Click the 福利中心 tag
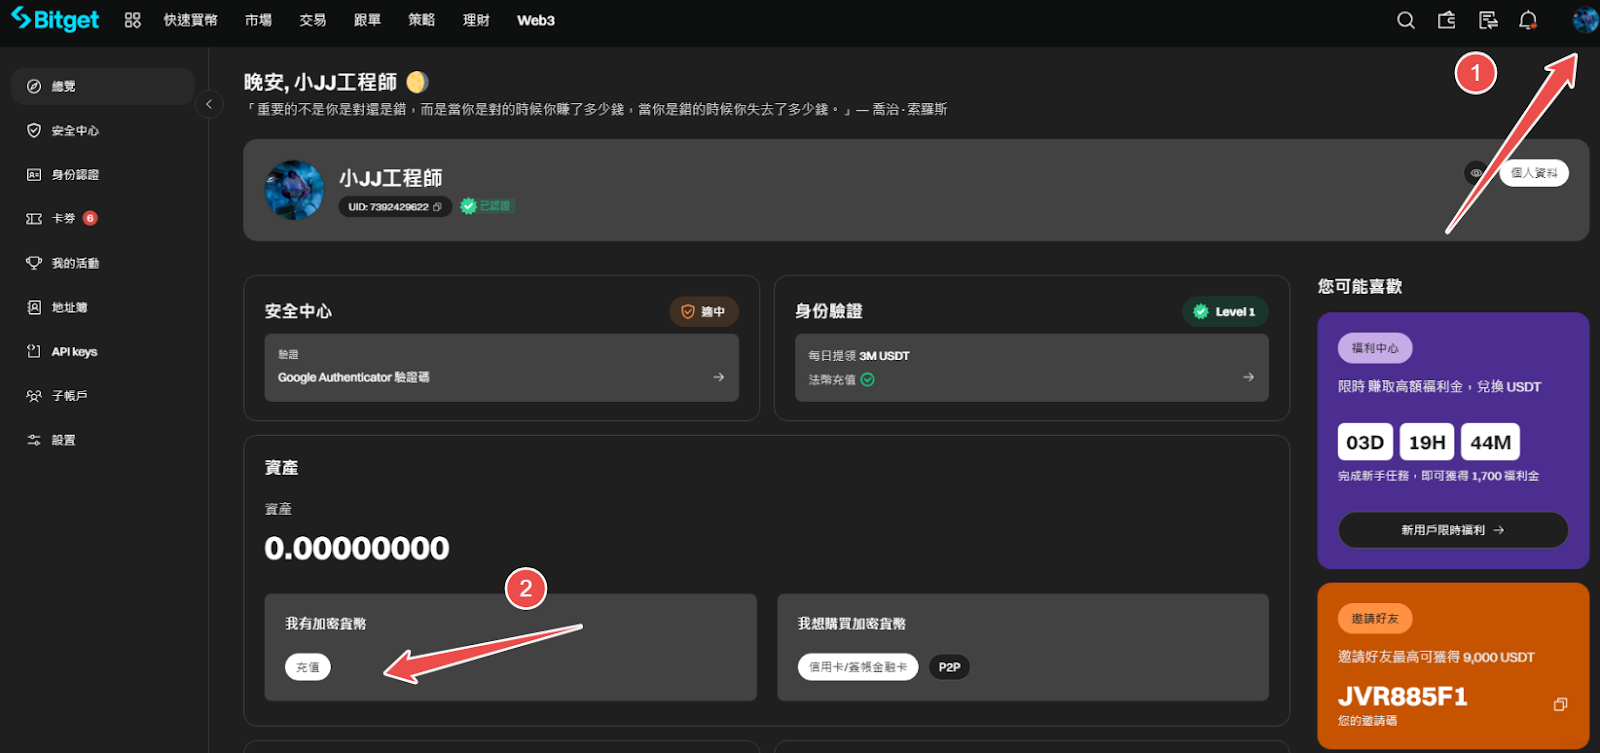 [x=1375, y=348]
